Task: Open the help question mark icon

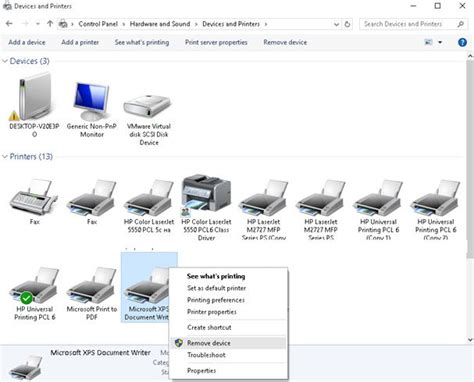Action: (462, 42)
